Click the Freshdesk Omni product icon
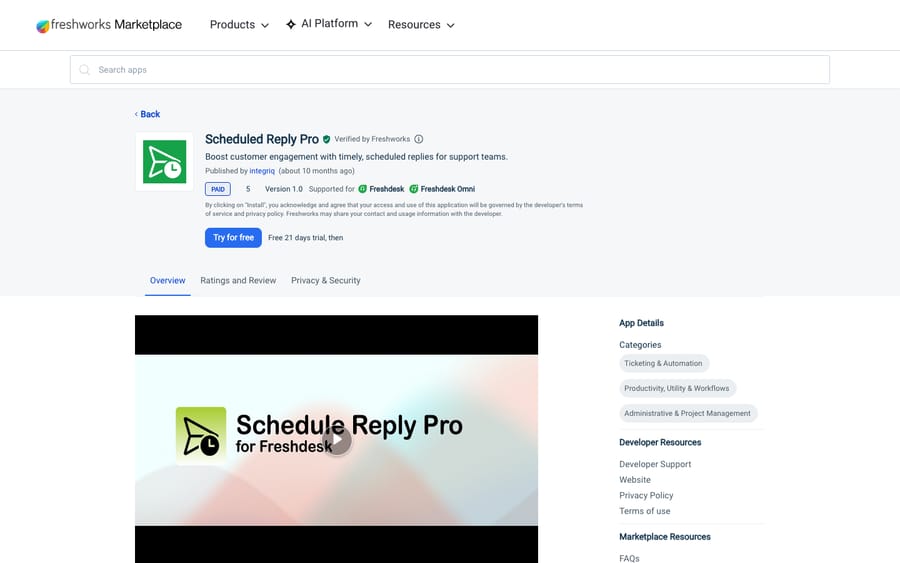The width and height of the screenshot is (900, 563). point(414,189)
